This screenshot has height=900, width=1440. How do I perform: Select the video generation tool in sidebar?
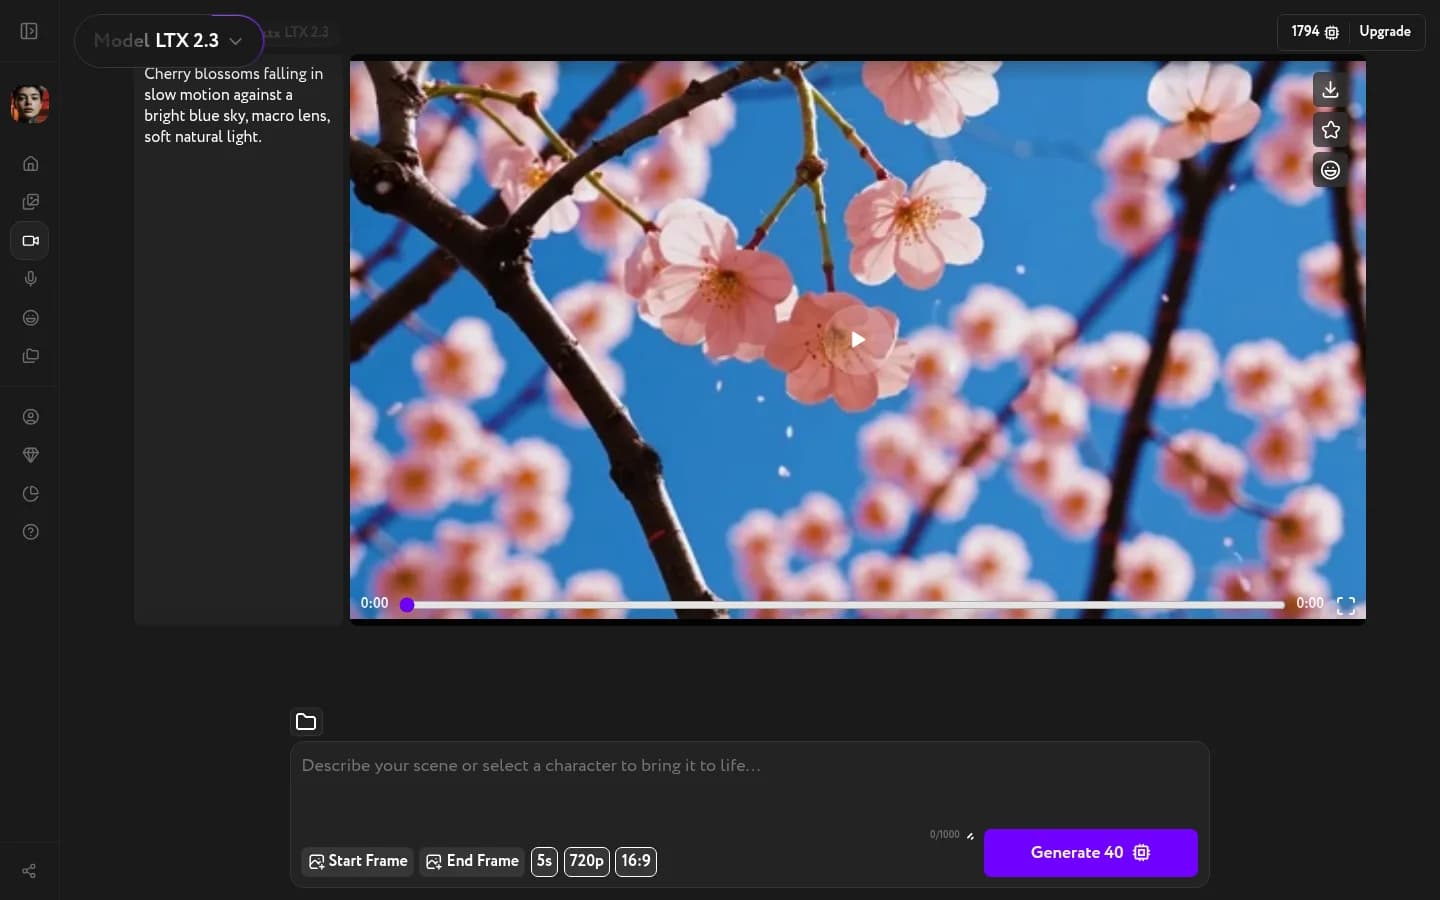click(30, 240)
